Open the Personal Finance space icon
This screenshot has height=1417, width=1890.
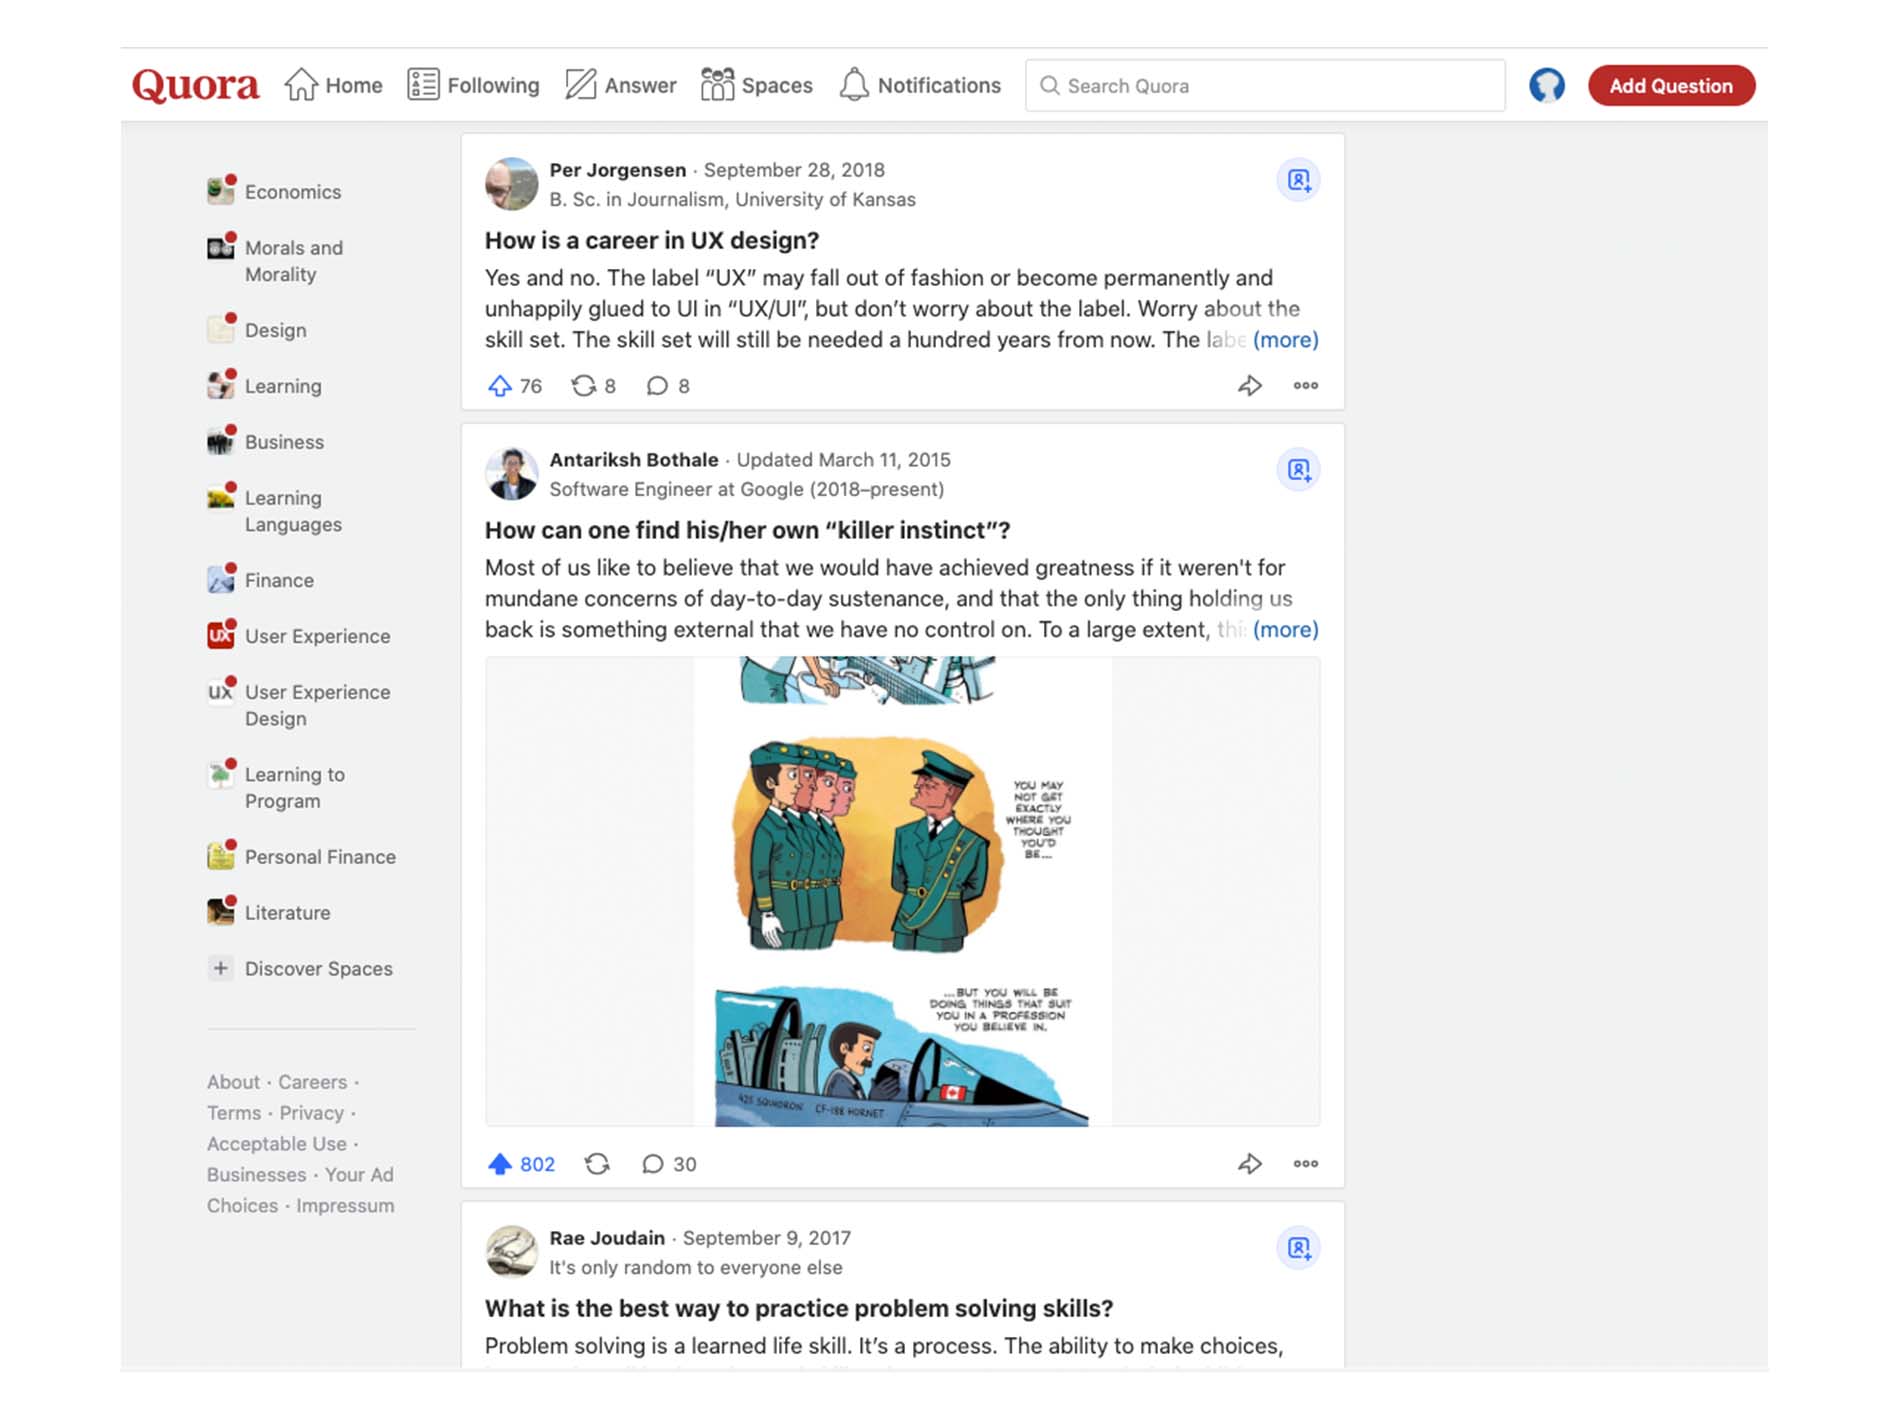[221, 856]
